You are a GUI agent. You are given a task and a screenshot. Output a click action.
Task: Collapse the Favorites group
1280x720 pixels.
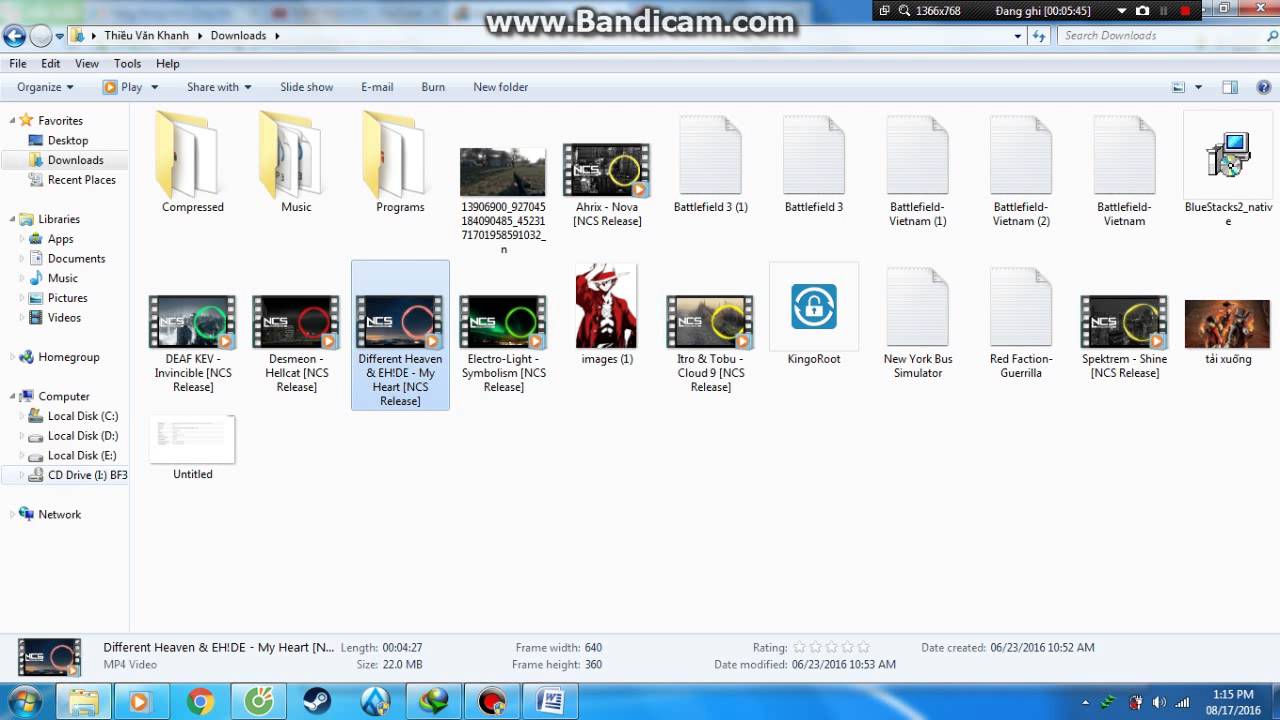tap(13, 120)
